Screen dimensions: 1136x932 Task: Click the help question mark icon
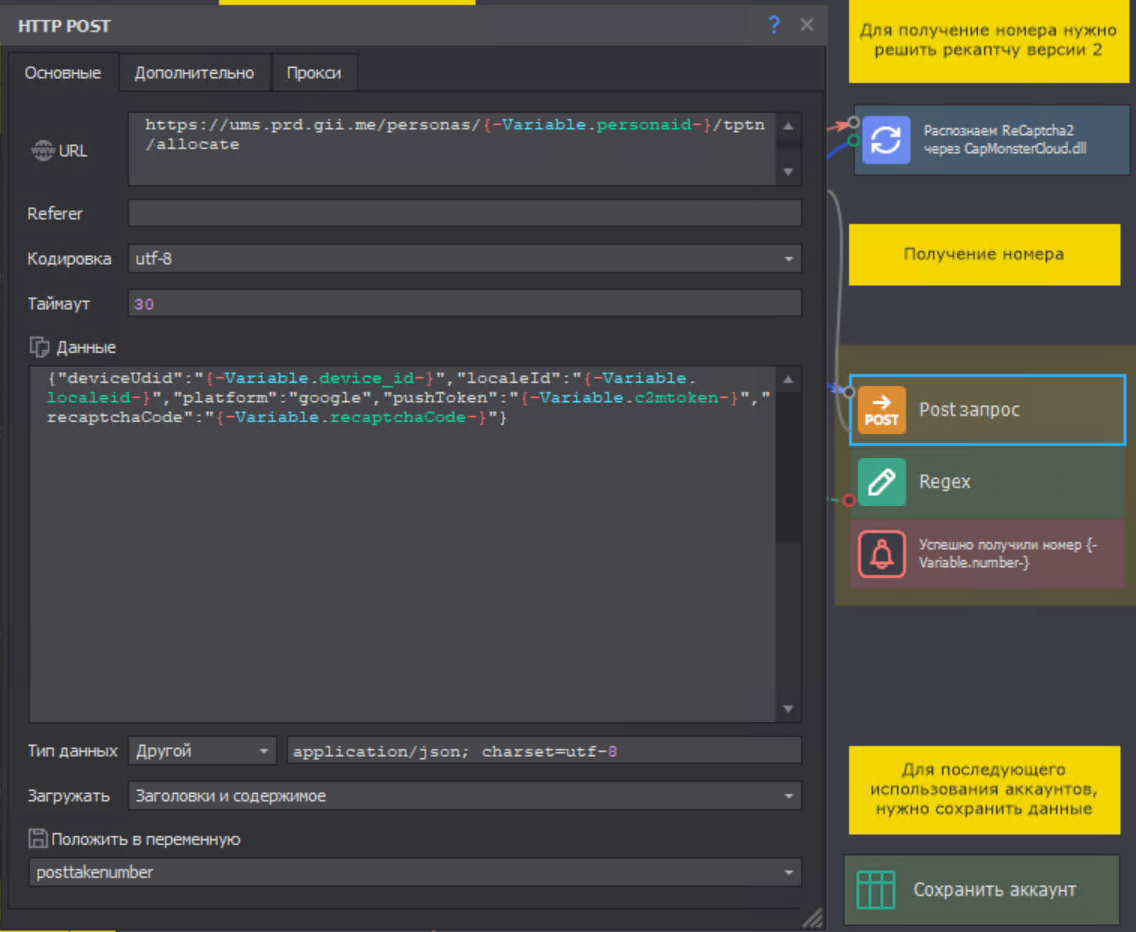774,25
